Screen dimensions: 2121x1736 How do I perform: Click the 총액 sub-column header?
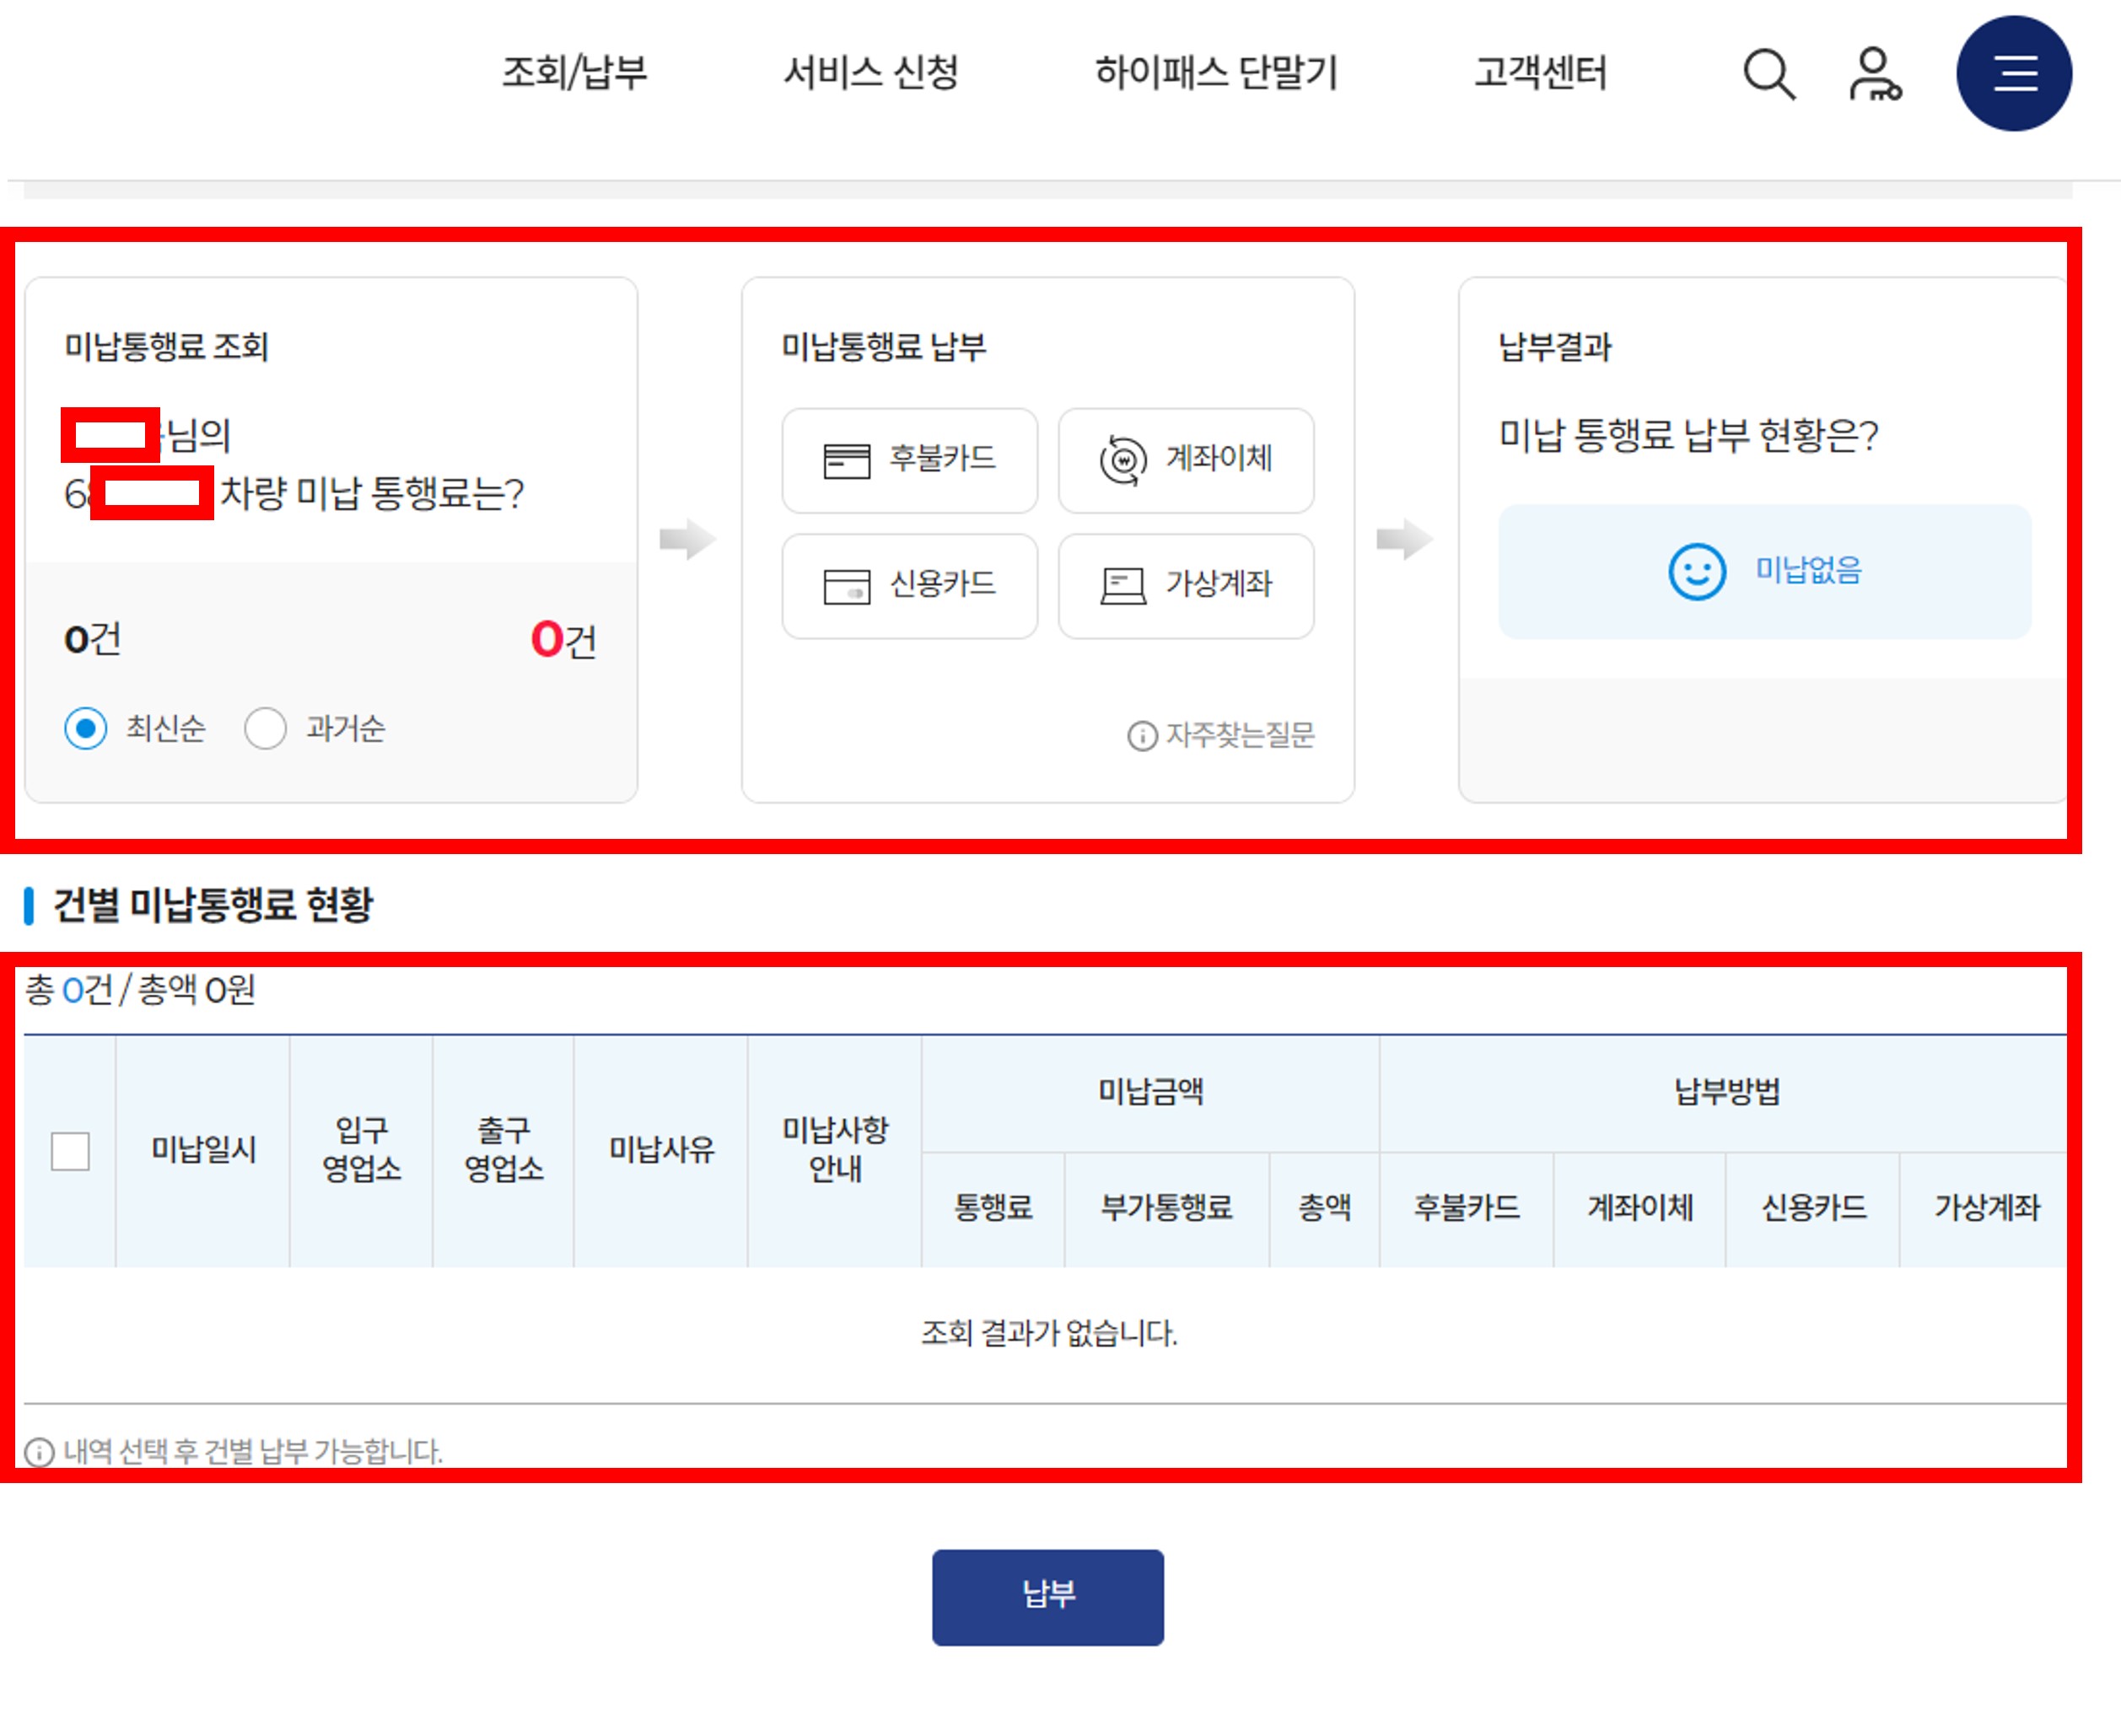point(1324,1208)
